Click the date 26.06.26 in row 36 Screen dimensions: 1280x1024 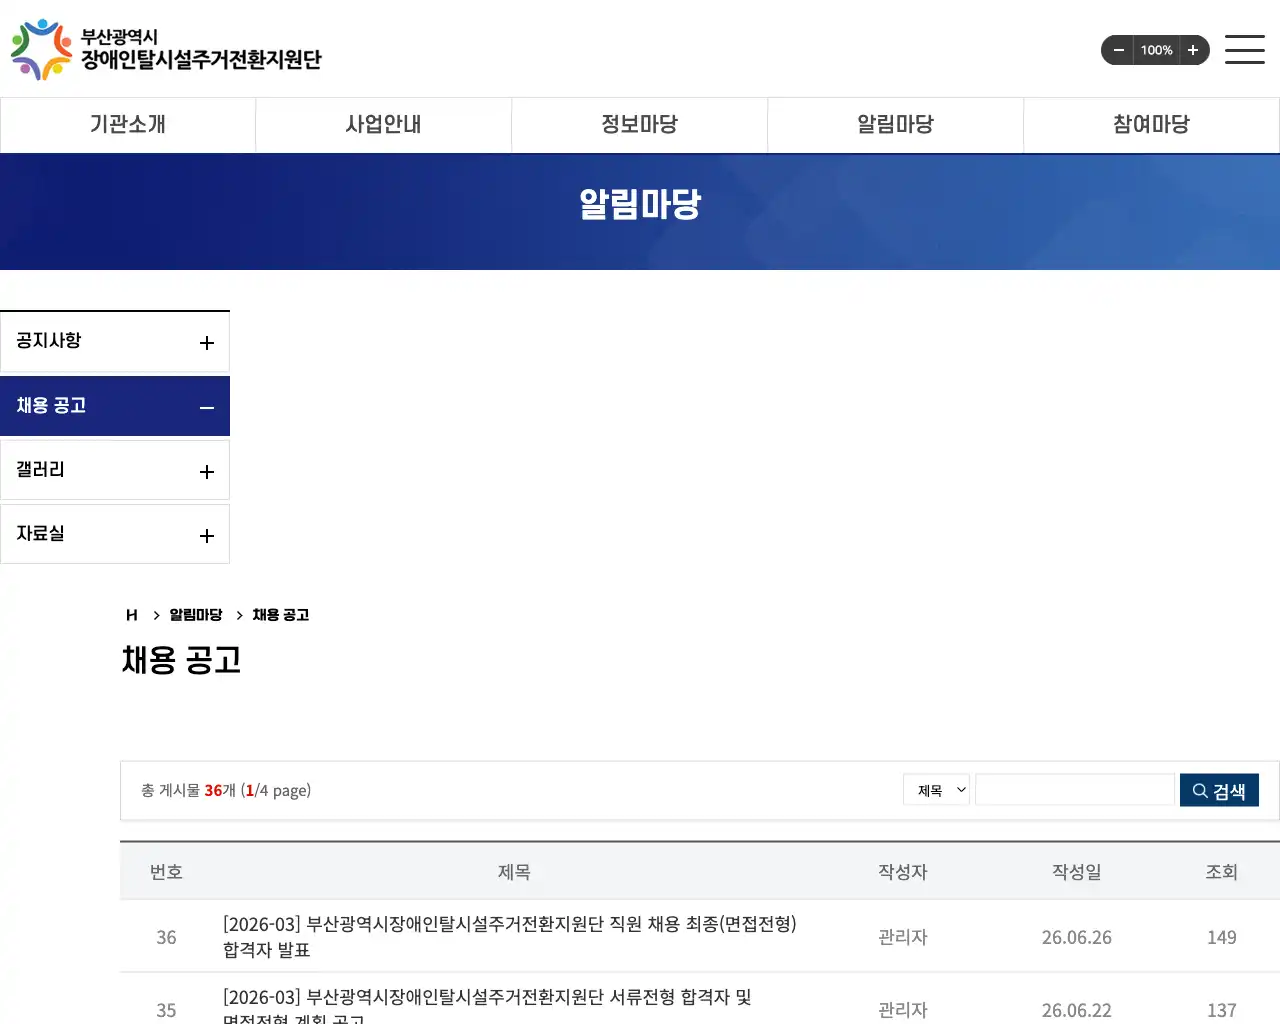[1077, 937]
